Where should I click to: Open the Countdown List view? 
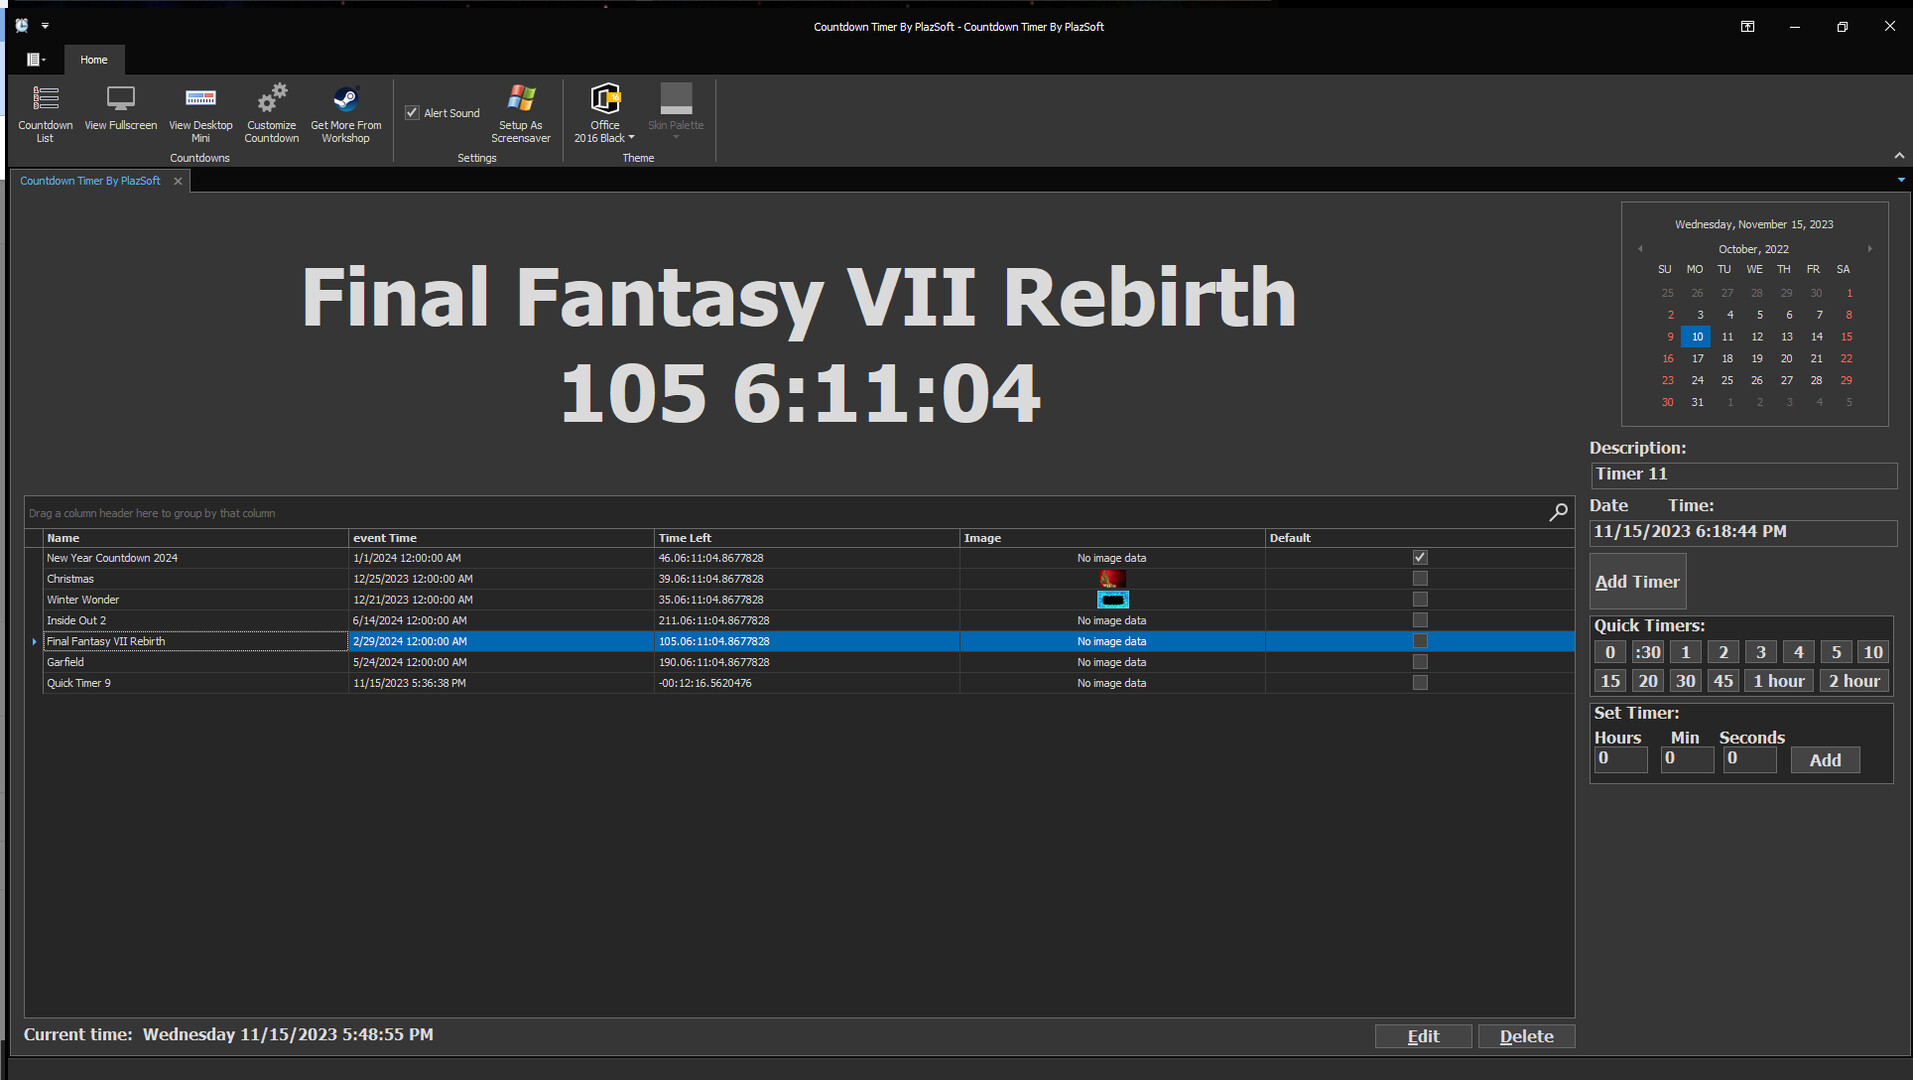pyautogui.click(x=45, y=112)
